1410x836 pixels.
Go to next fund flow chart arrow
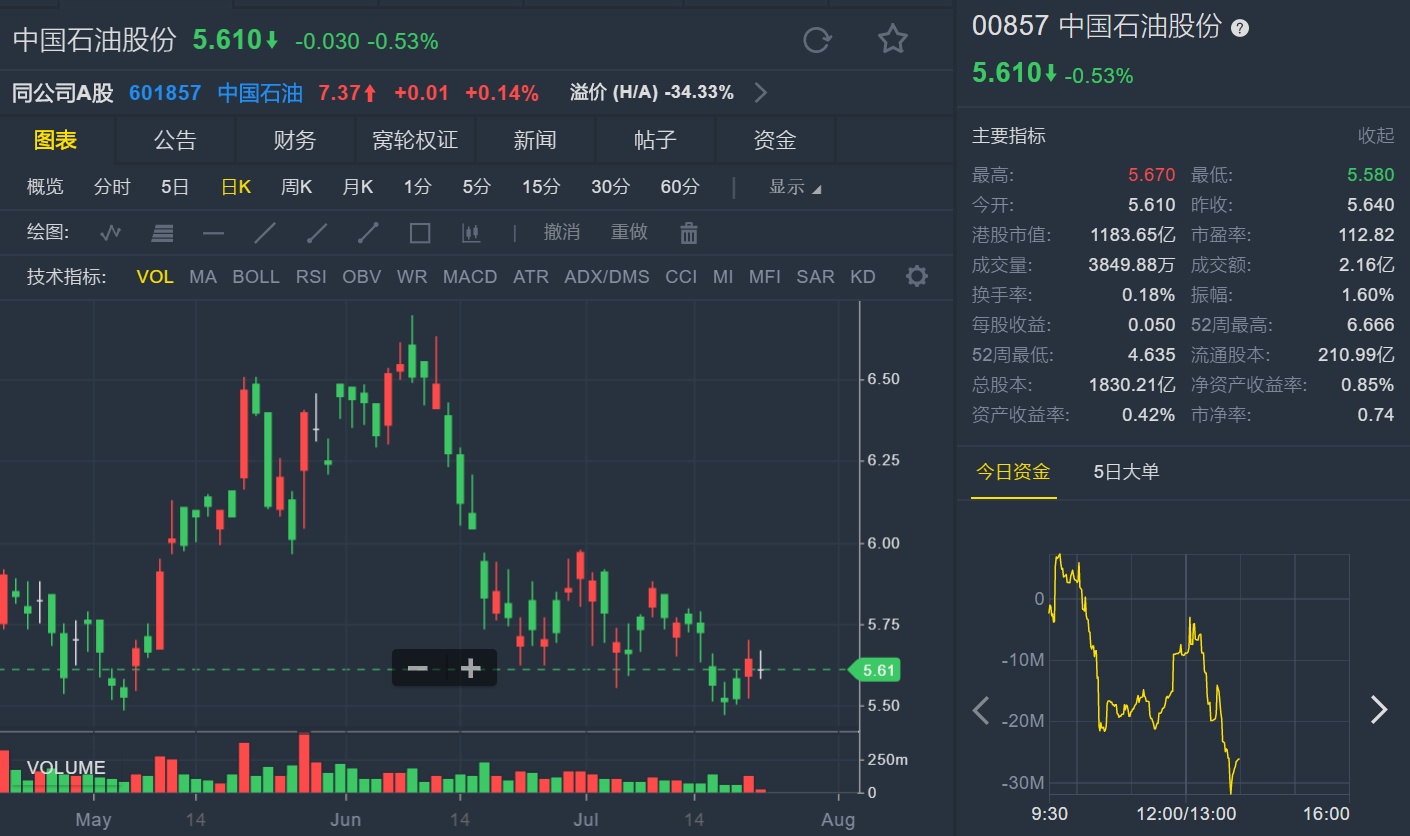coord(1379,710)
